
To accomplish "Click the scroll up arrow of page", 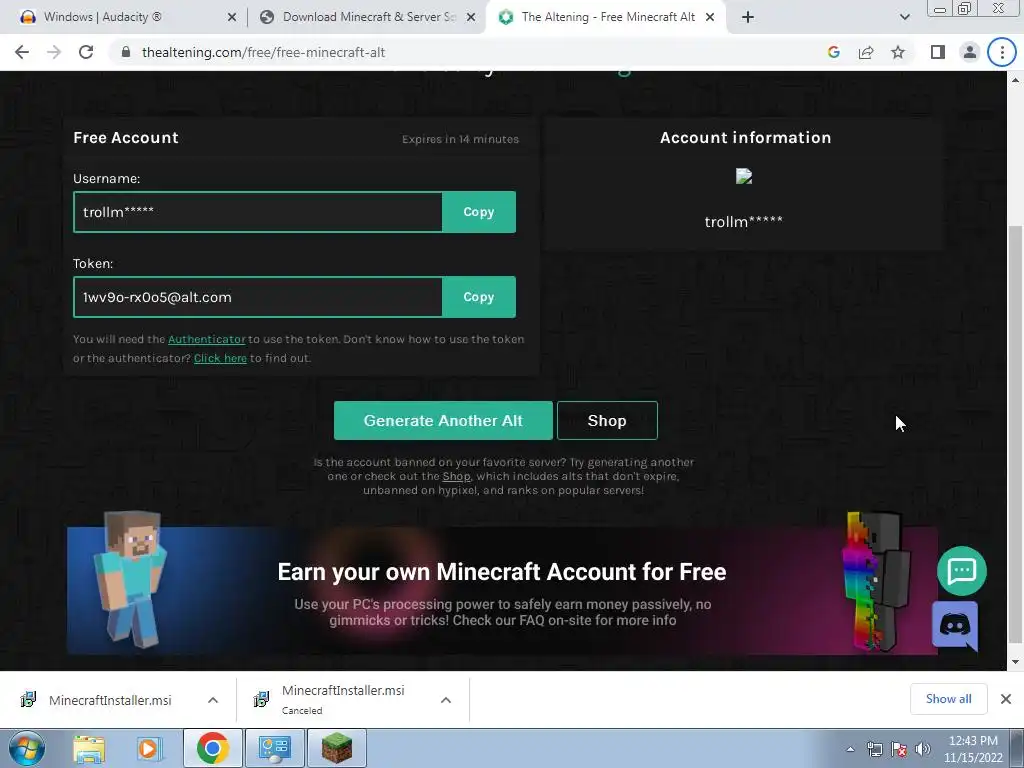I will [x=1015, y=80].
